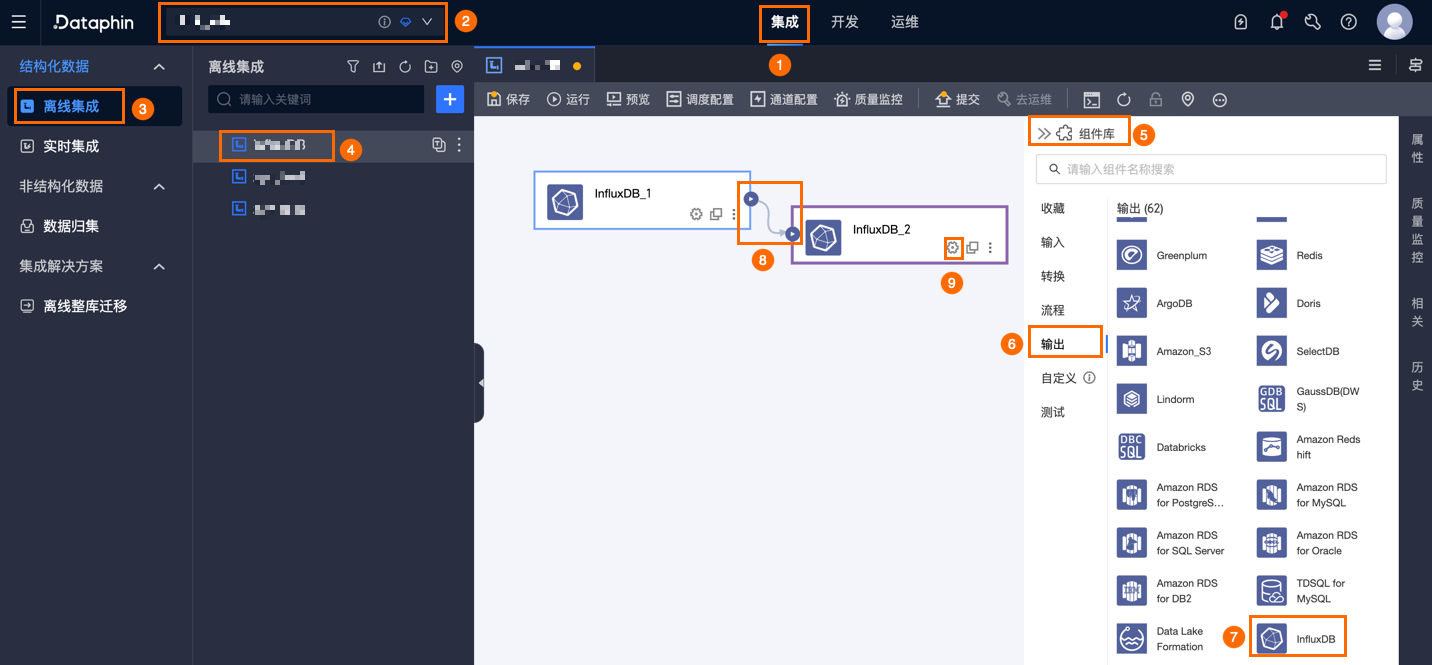Open the more ellipsis icon in canvas toolbar
This screenshot has width=1432, height=665.
1220,100
